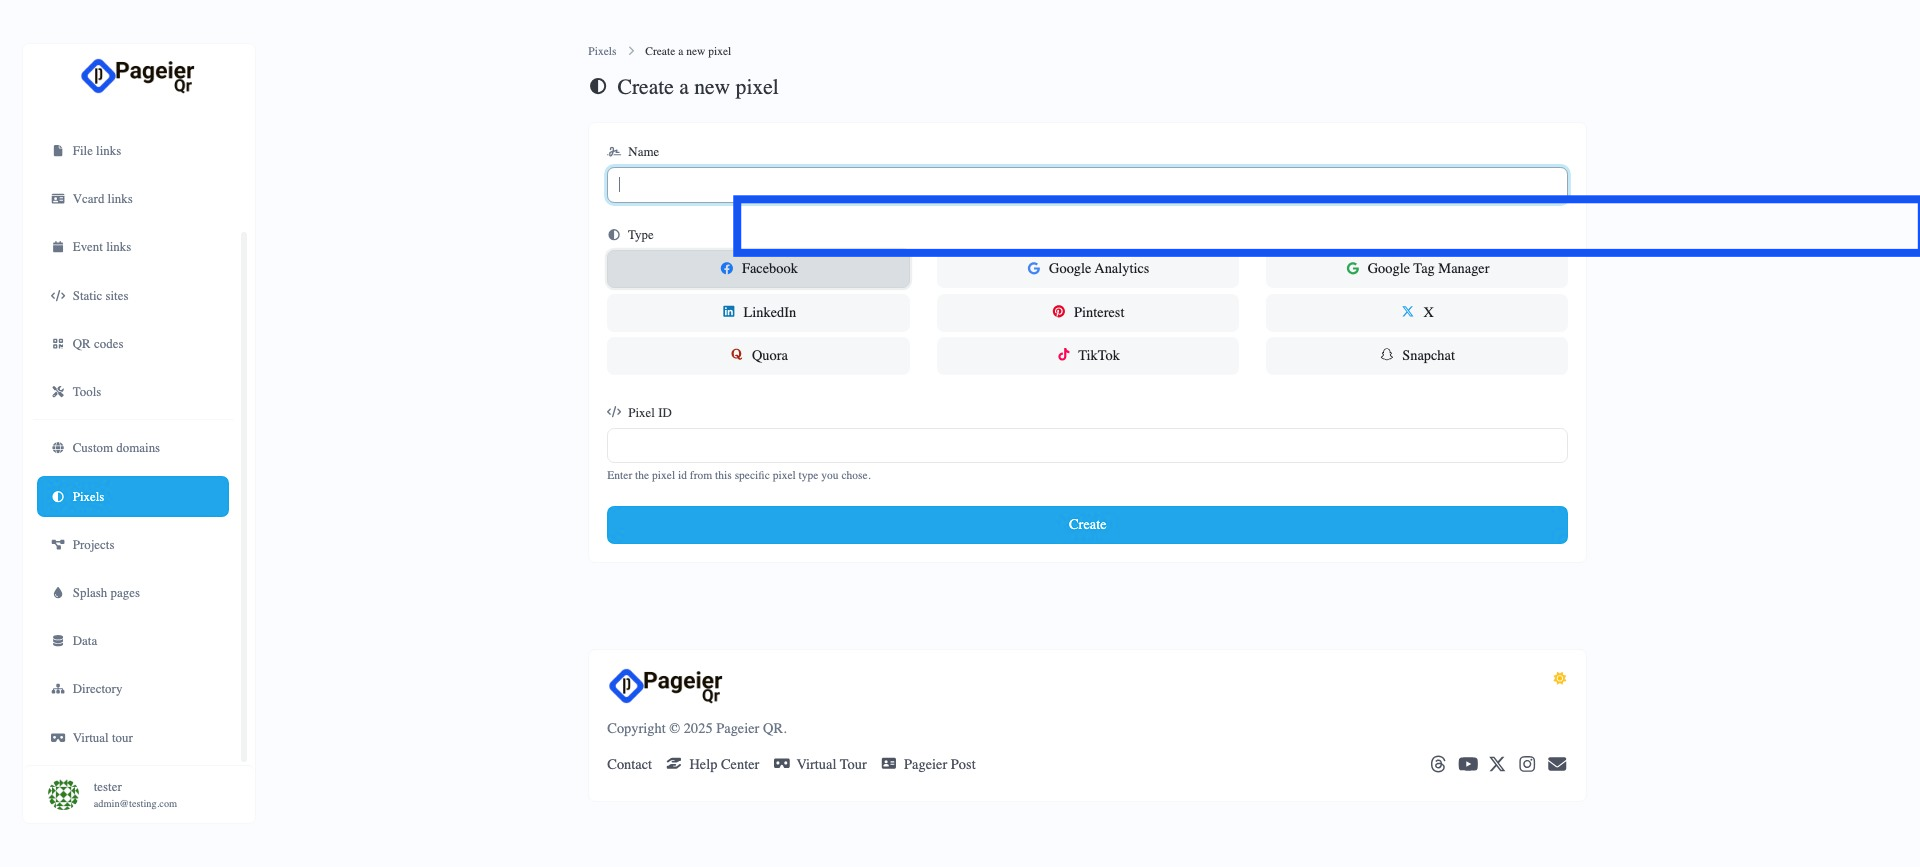Click the X social icon in footer

1497,764
